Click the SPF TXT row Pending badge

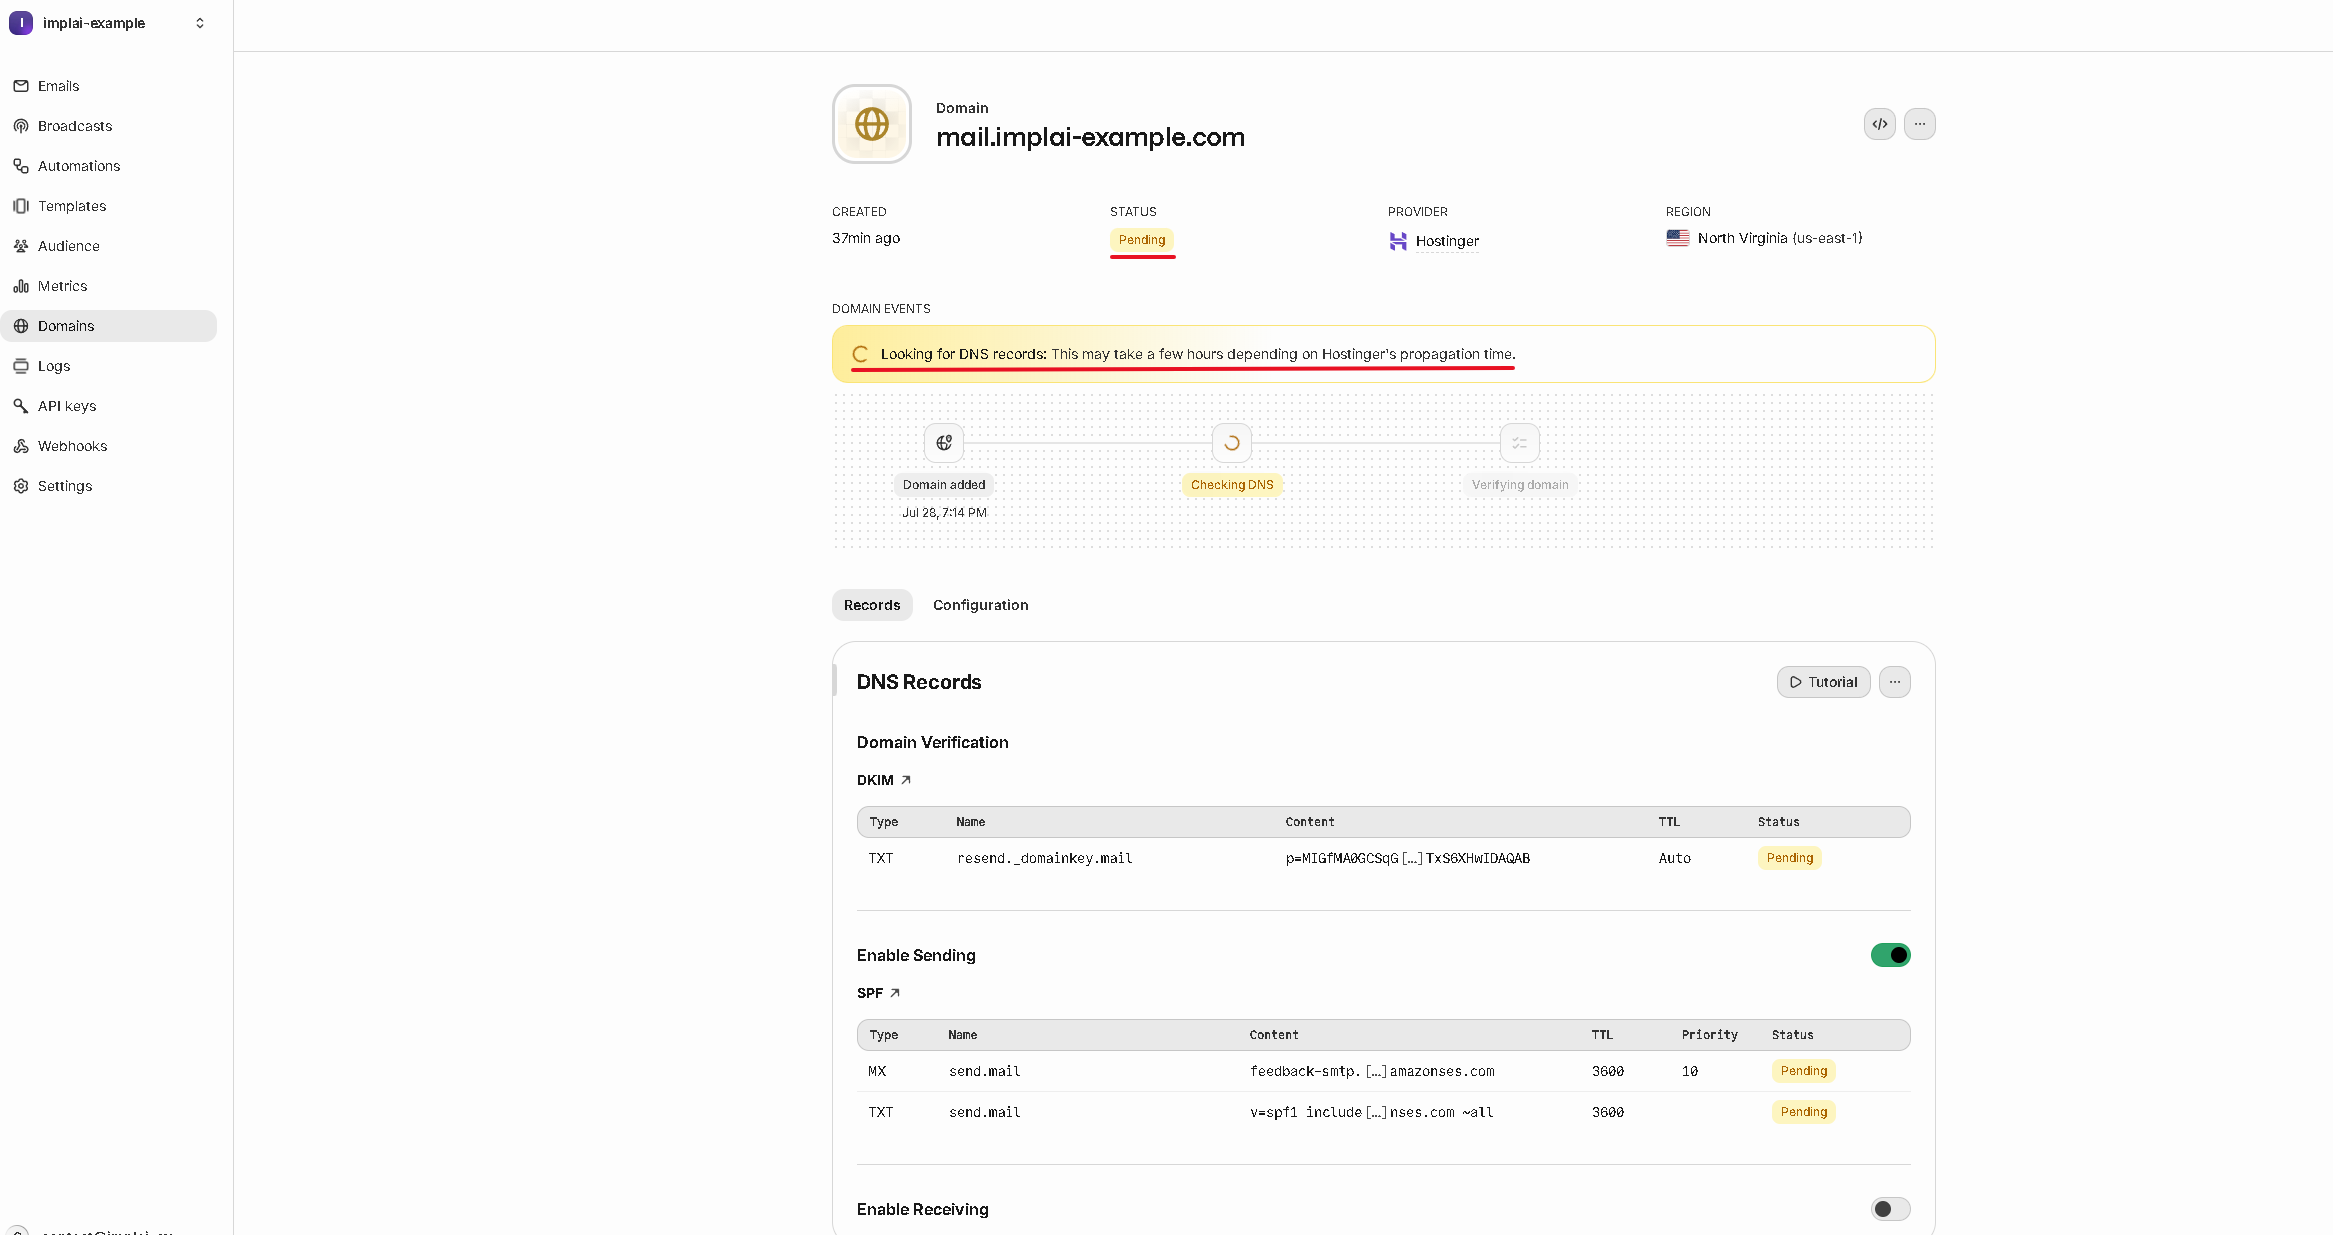coord(1804,1112)
